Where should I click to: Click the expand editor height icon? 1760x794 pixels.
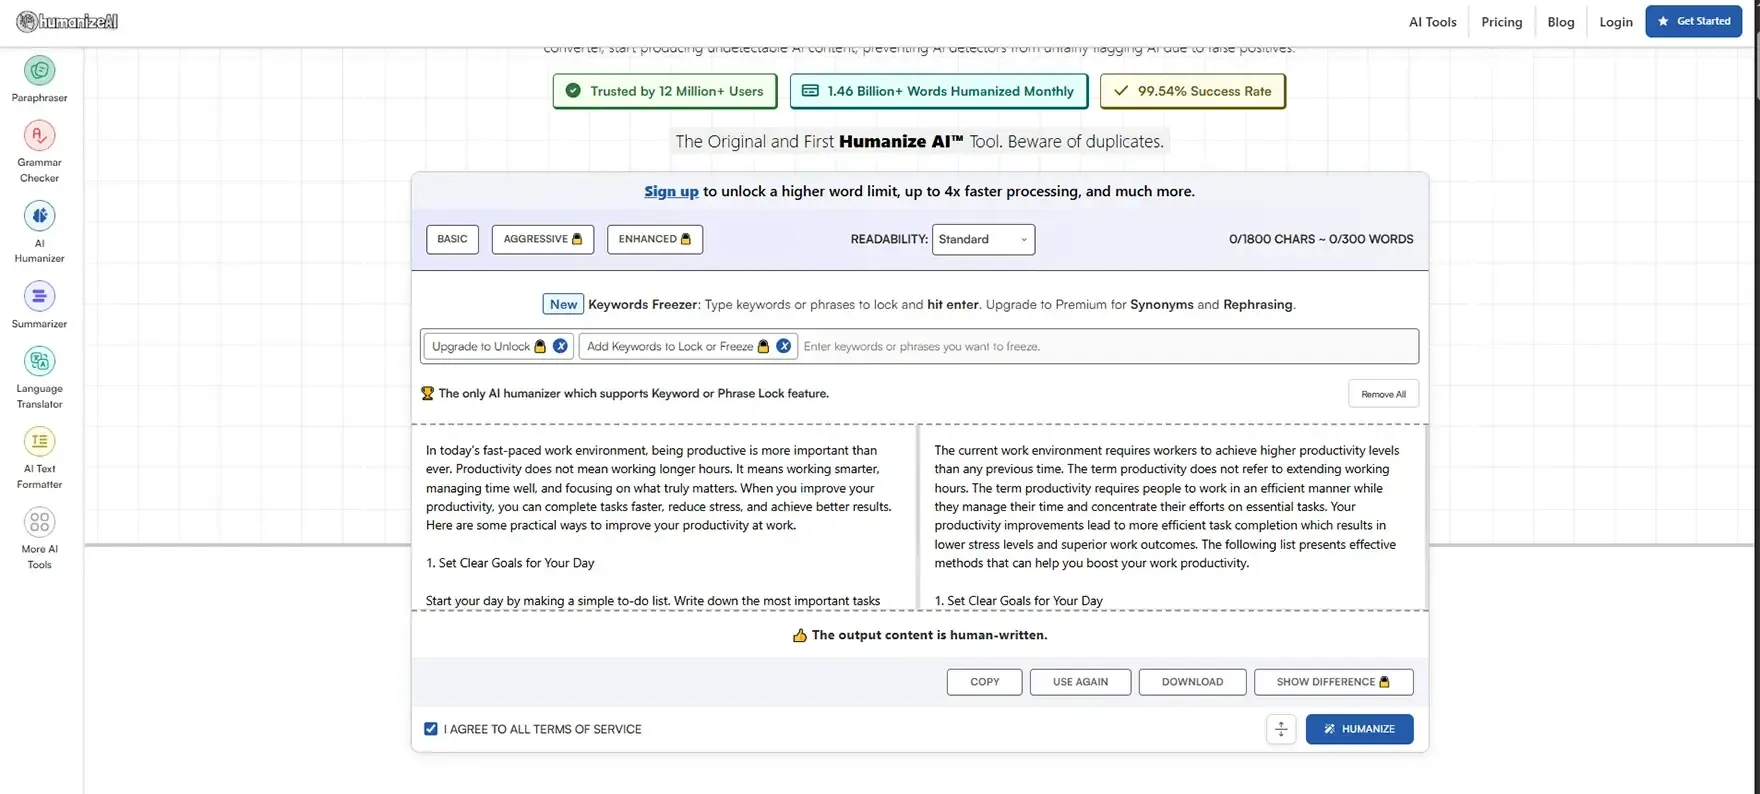(1280, 729)
